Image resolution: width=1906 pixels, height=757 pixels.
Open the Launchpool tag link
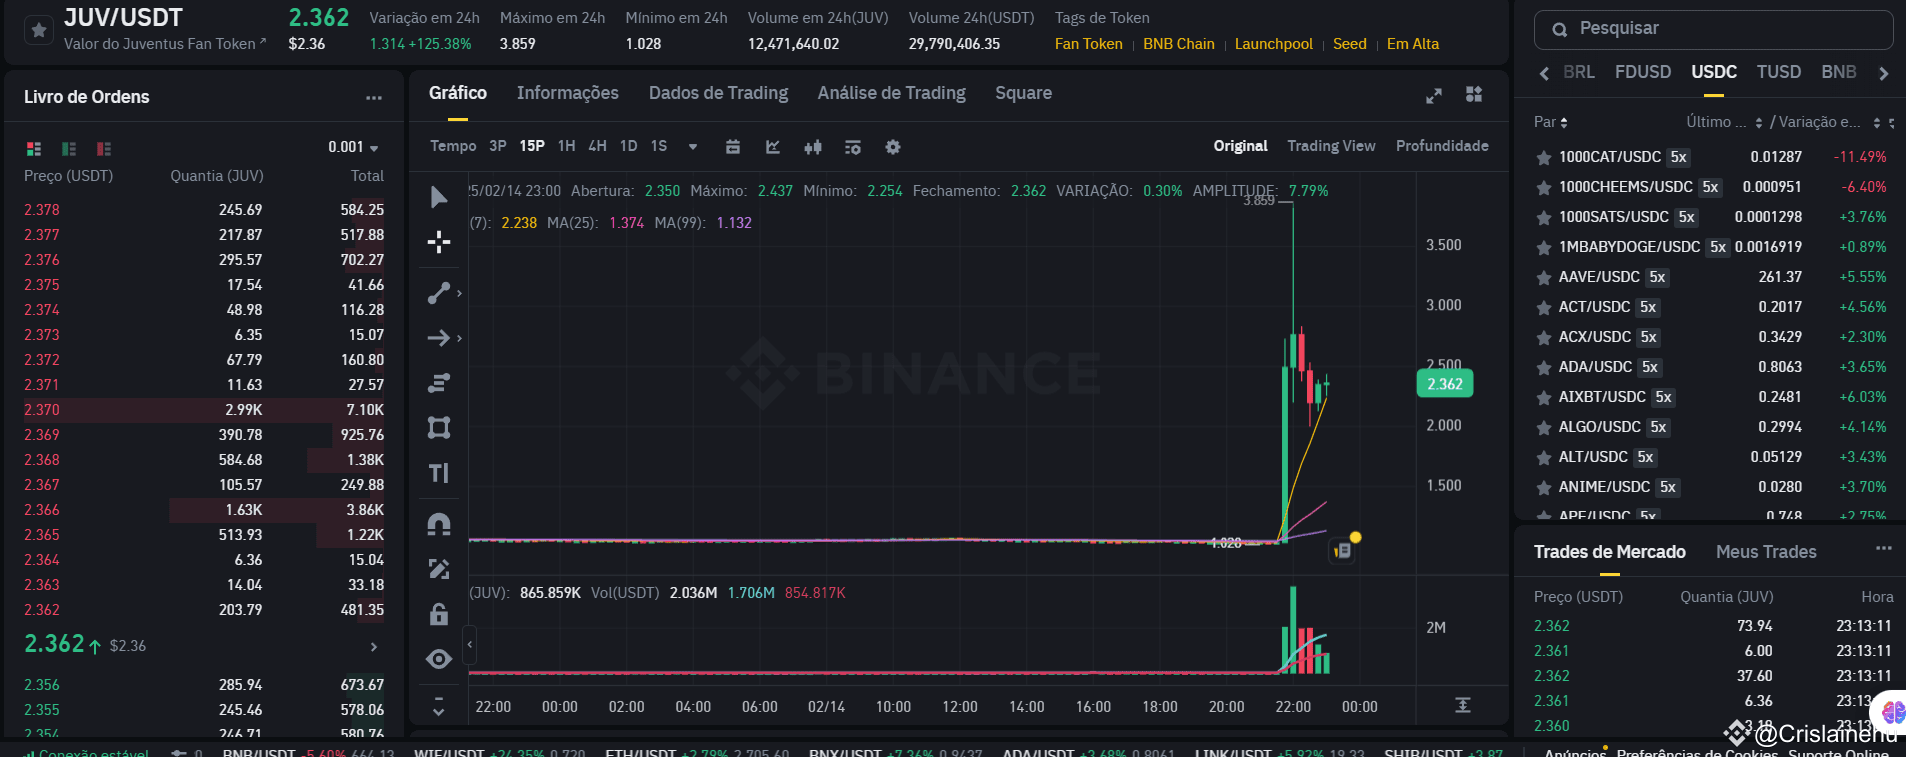[1273, 44]
